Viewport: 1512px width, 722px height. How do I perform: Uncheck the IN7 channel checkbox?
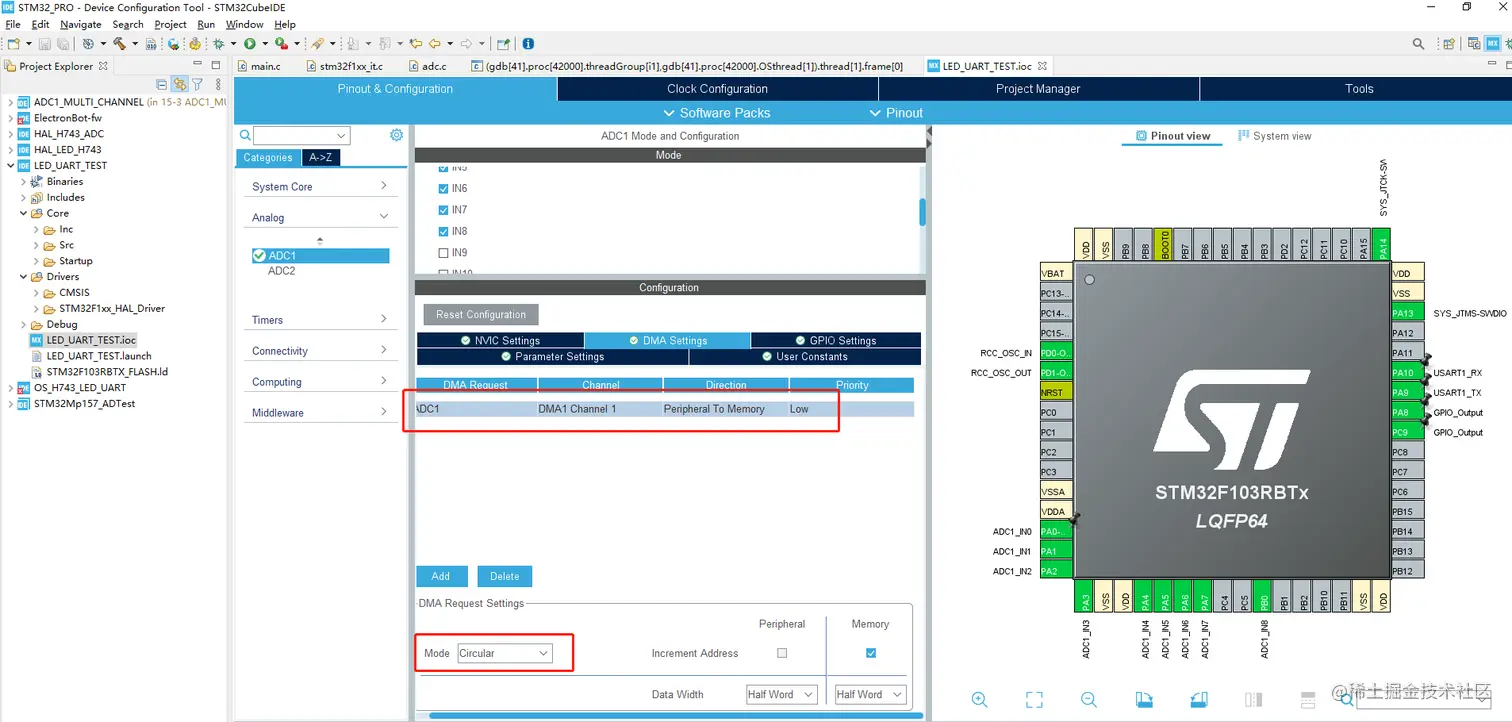[444, 210]
